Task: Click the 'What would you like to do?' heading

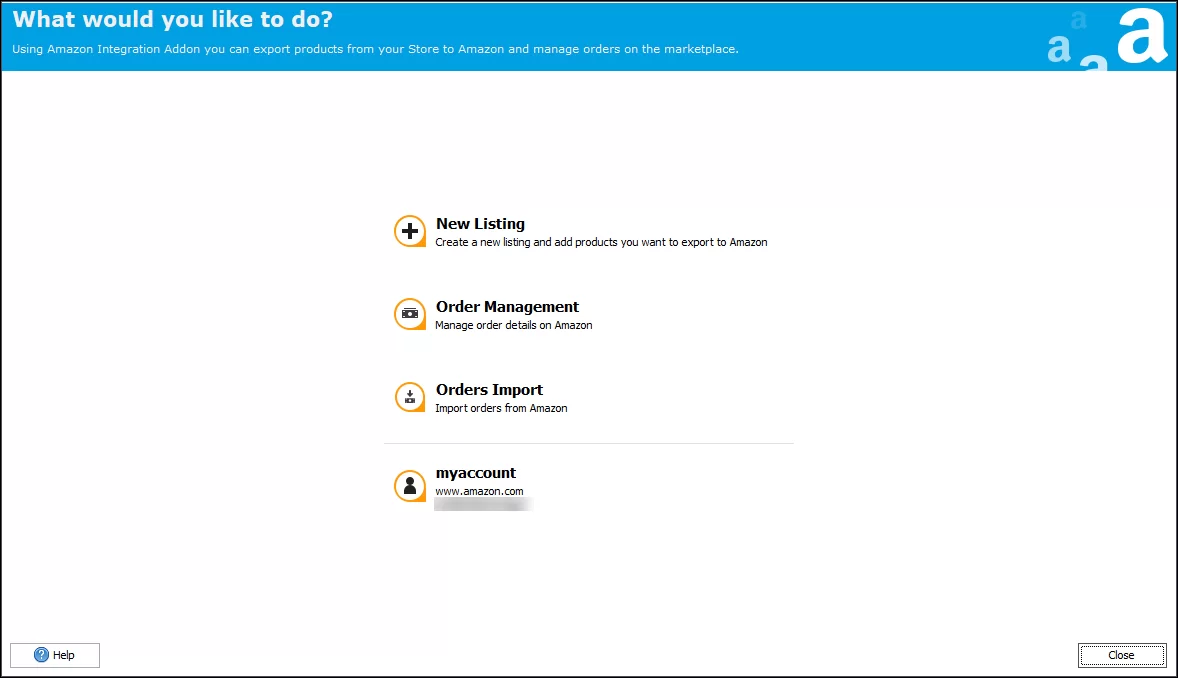Action: pos(173,19)
